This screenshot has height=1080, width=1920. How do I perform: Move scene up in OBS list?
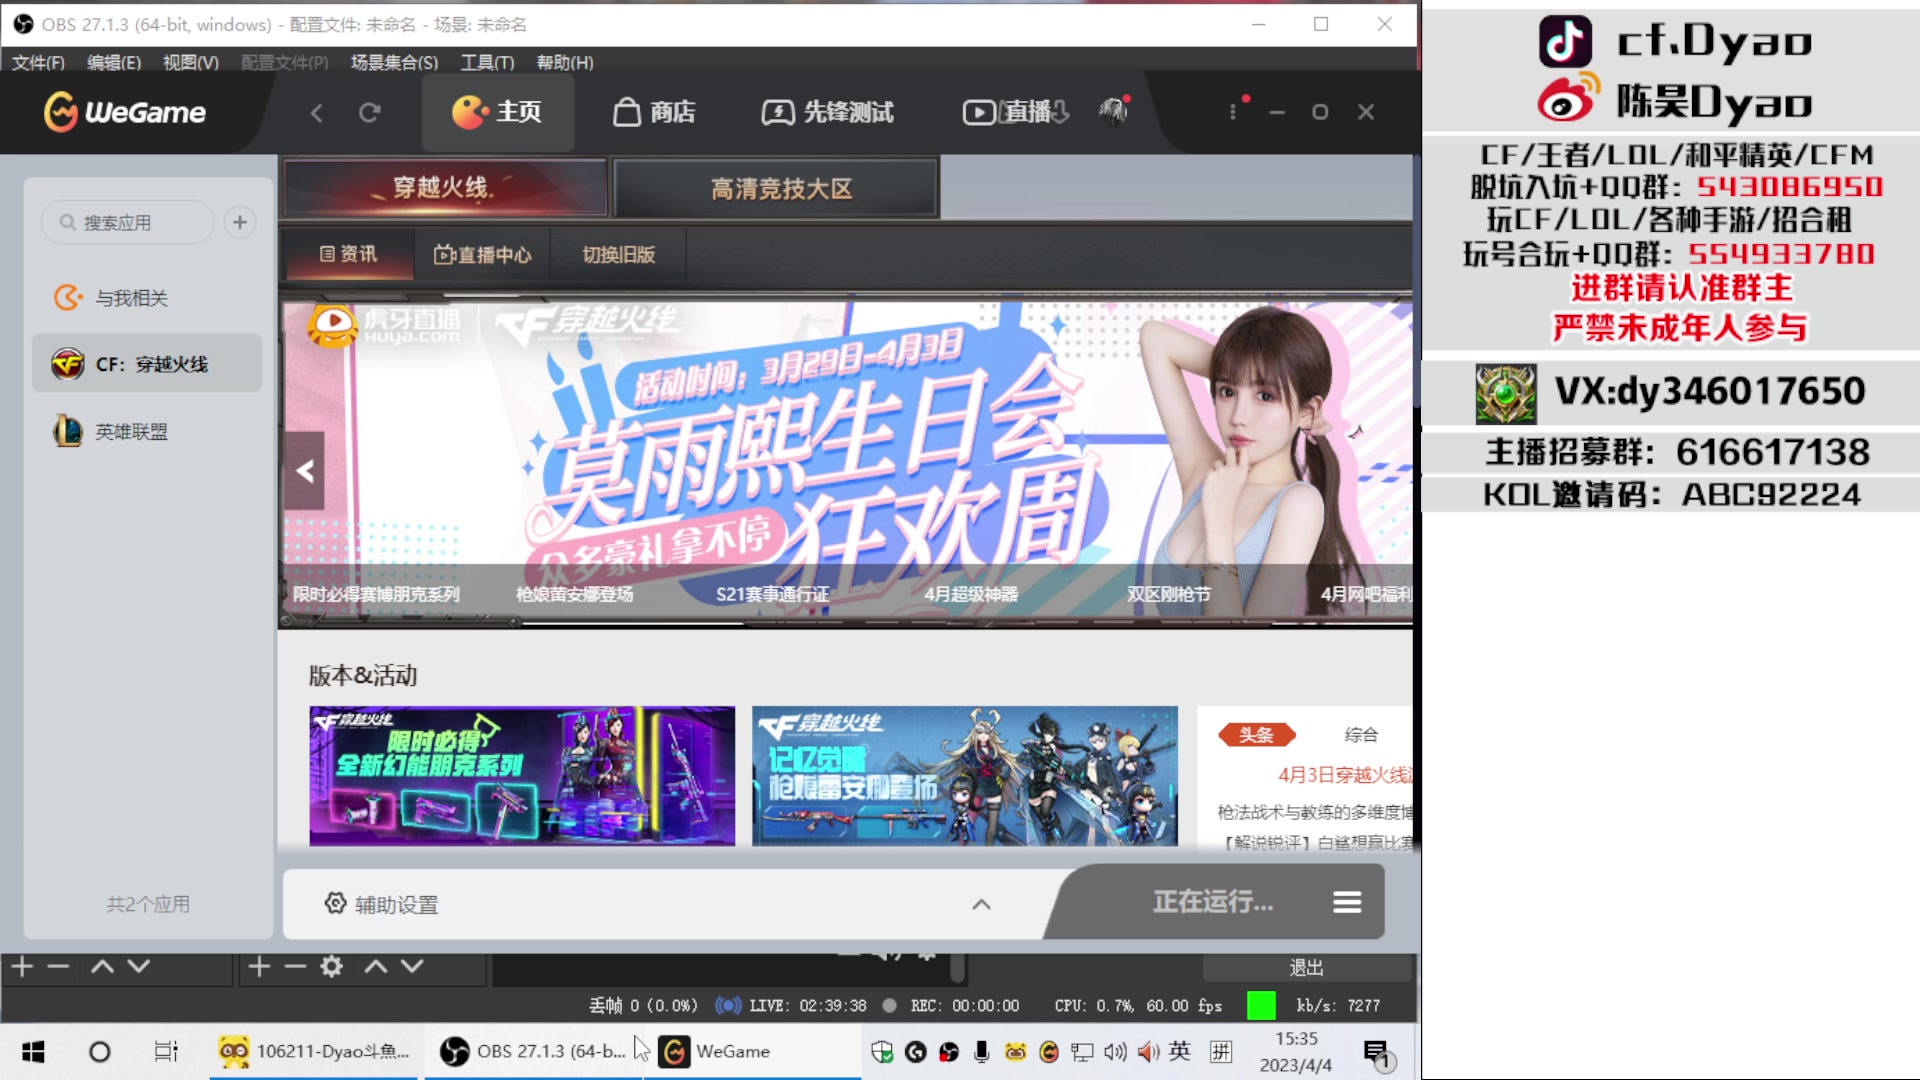(x=102, y=966)
